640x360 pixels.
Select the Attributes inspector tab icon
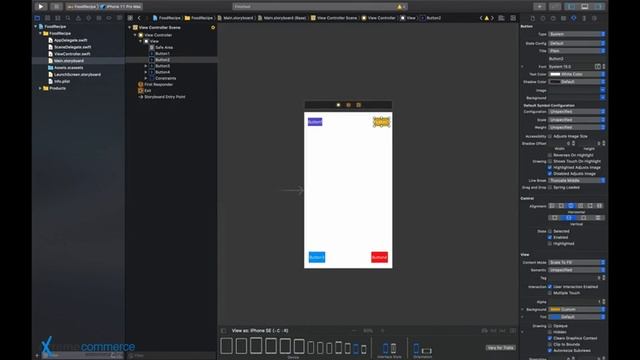573,18
